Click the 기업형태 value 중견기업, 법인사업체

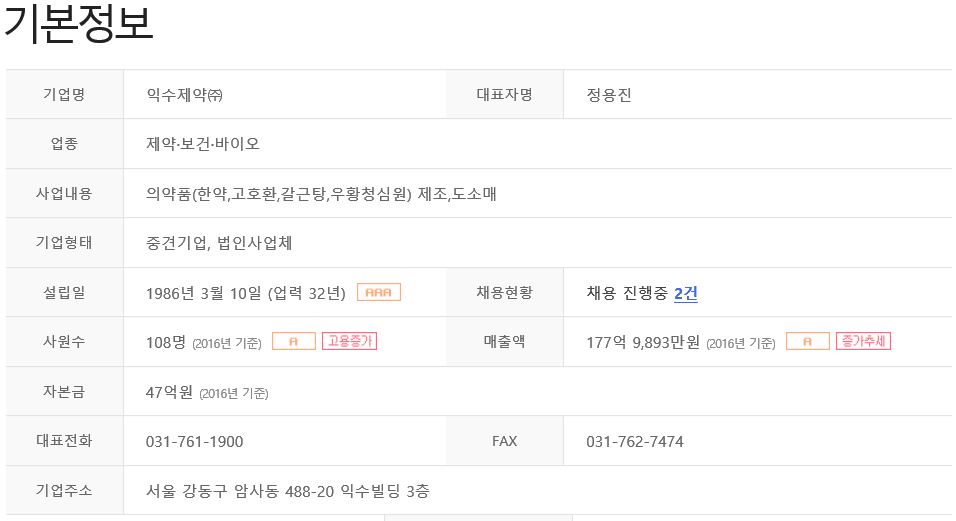tap(219, 243)
